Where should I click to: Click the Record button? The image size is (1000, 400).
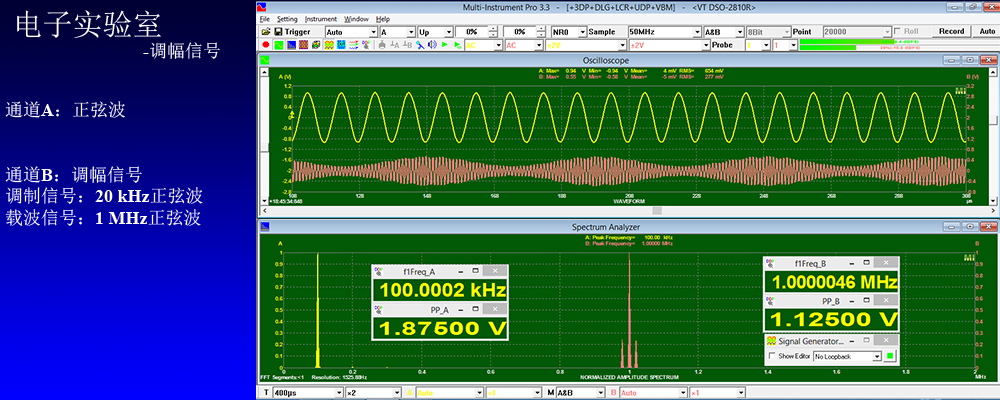[x=951, y=31]
